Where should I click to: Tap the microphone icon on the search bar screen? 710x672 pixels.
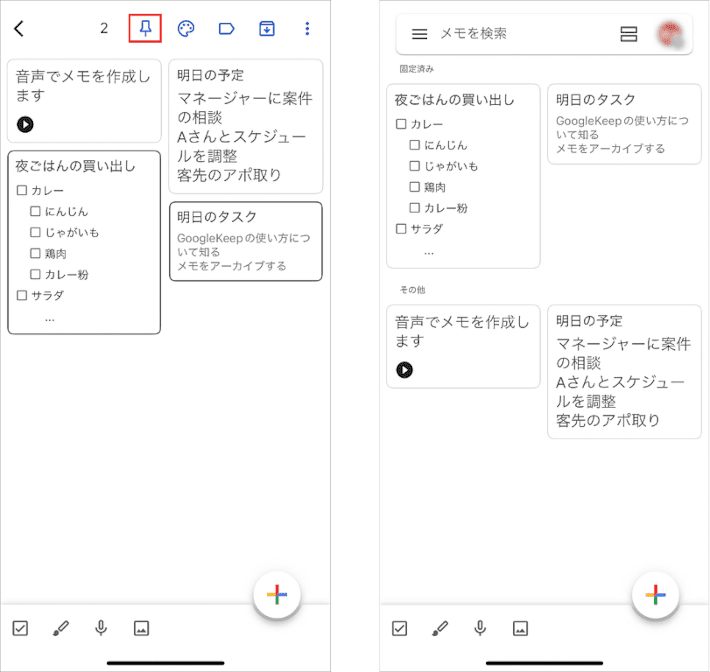tap(480, 628)
